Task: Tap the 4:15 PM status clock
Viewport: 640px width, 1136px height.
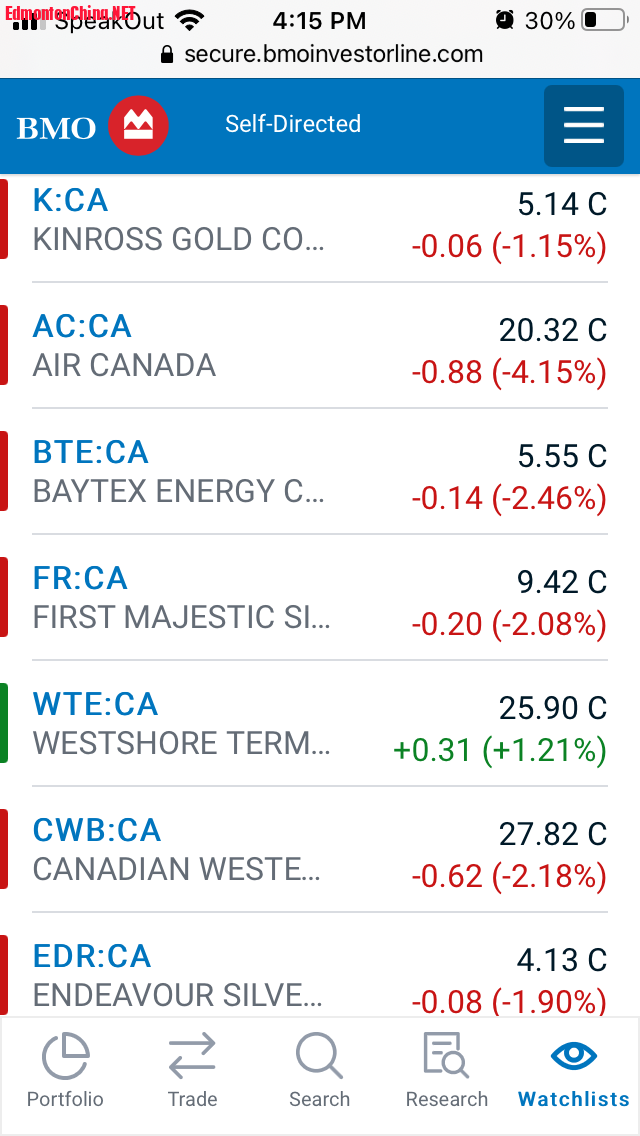Action: [319, 20]
